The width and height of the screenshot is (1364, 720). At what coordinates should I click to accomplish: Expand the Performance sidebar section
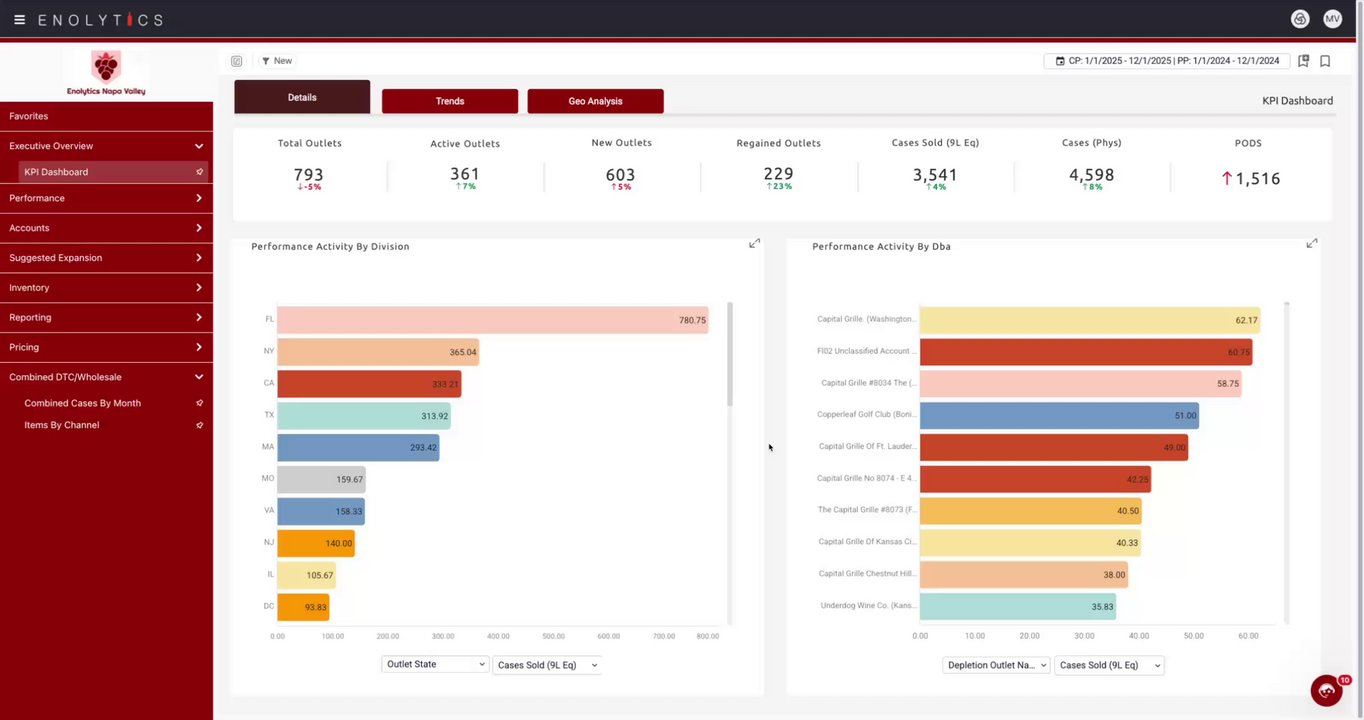[x=106, y=198]
